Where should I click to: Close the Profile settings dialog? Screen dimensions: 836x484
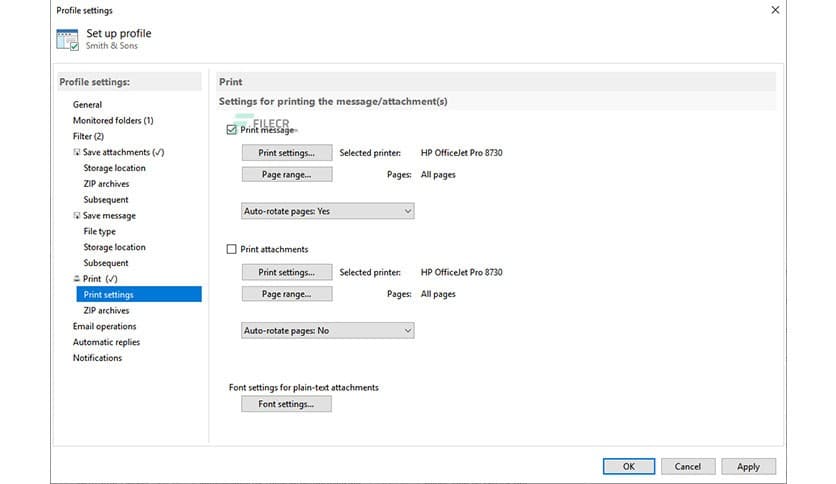(x=775, y=10)
